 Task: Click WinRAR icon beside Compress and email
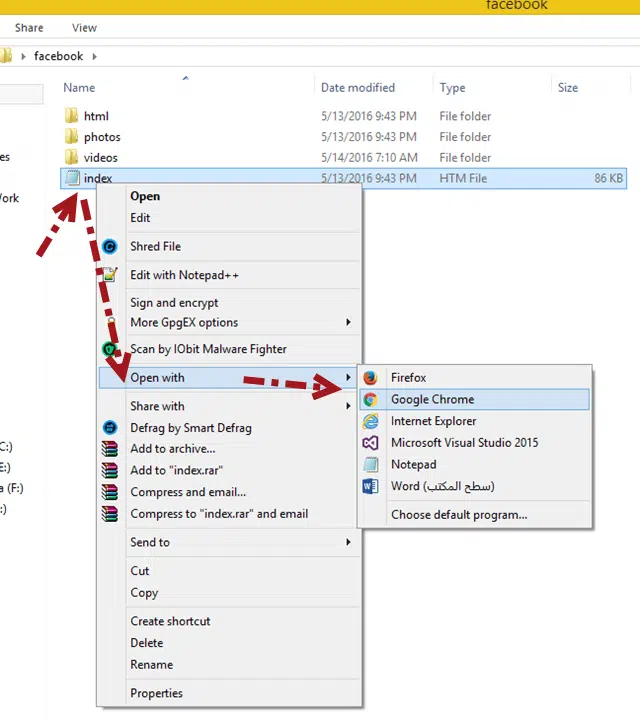point(109,492)
